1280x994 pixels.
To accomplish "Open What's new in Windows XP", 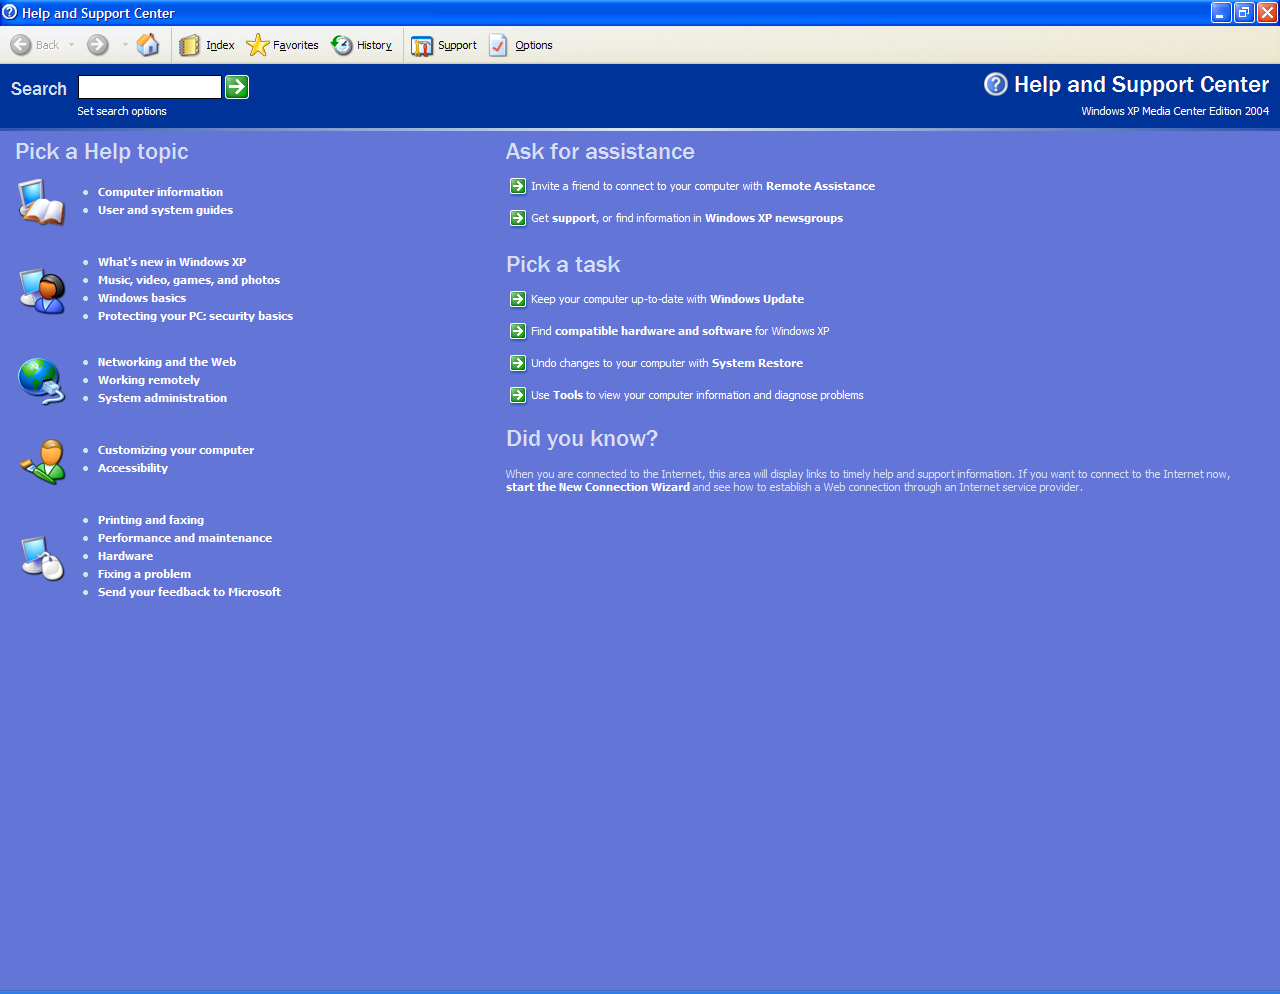I will pyautogui.click(x=172, y=262).
